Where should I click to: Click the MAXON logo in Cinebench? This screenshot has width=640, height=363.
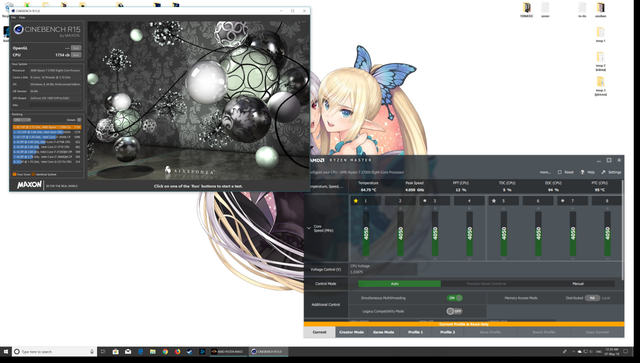(29, 185)
